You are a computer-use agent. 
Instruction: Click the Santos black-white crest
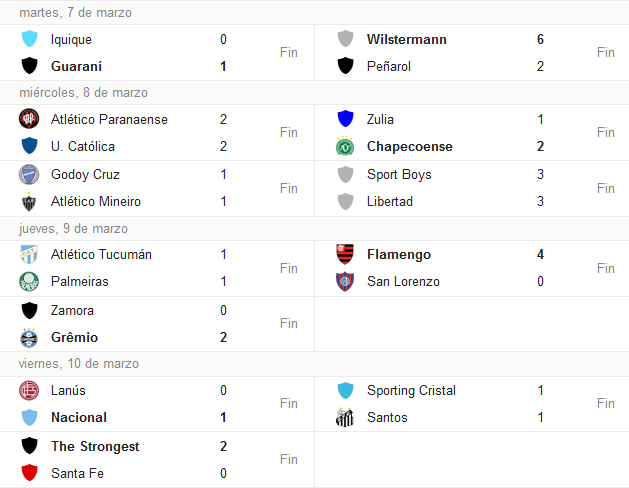(x=345, y=417)
